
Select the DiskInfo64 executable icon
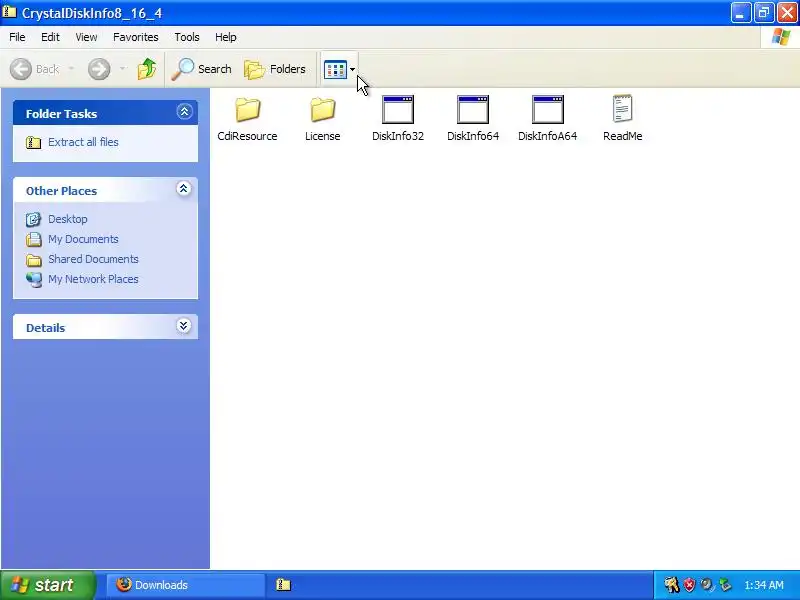473,109
